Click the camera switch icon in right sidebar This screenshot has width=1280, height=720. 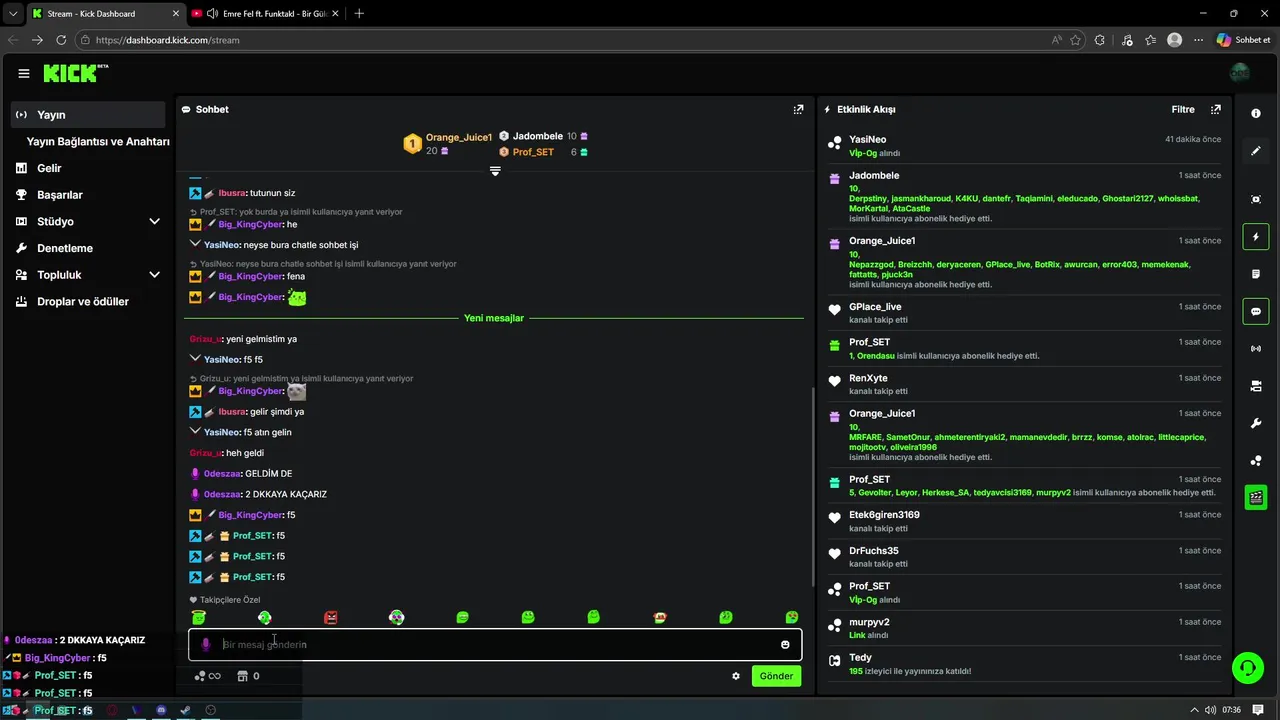pyautogui.click(x=1256, y=386)
